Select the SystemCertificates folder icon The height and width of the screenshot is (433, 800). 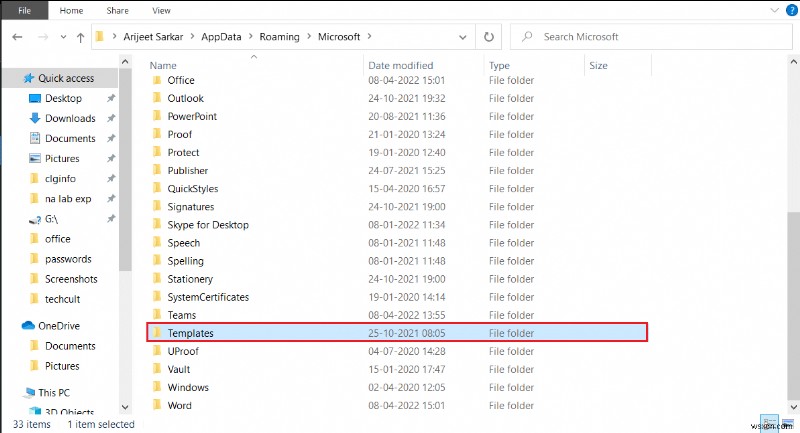[x=157, y=297]
